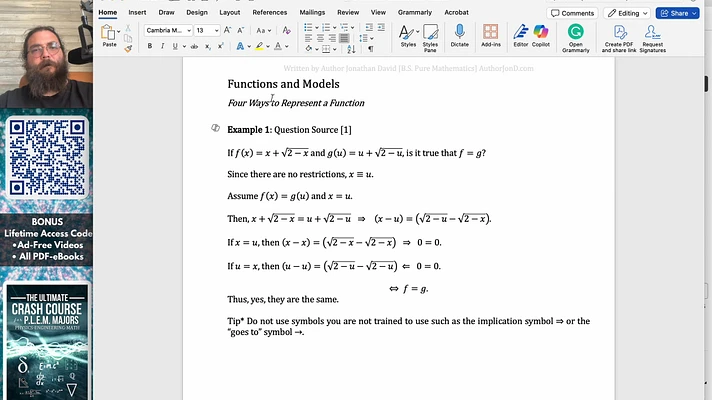Open the Add-ins gallery
The width and height of the screenshot is (712, 400).
(x=490, y=36)
